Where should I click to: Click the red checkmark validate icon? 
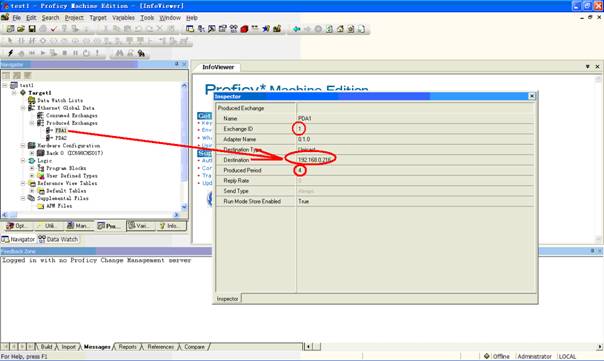[54, 29]
